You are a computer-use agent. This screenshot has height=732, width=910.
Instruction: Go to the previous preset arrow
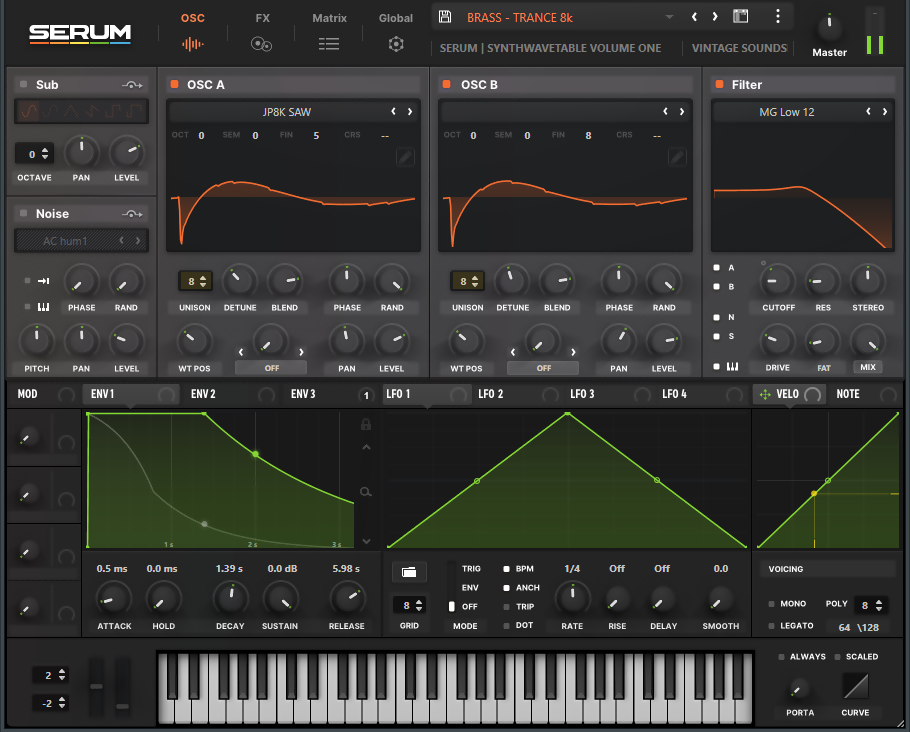coord(694,17)
